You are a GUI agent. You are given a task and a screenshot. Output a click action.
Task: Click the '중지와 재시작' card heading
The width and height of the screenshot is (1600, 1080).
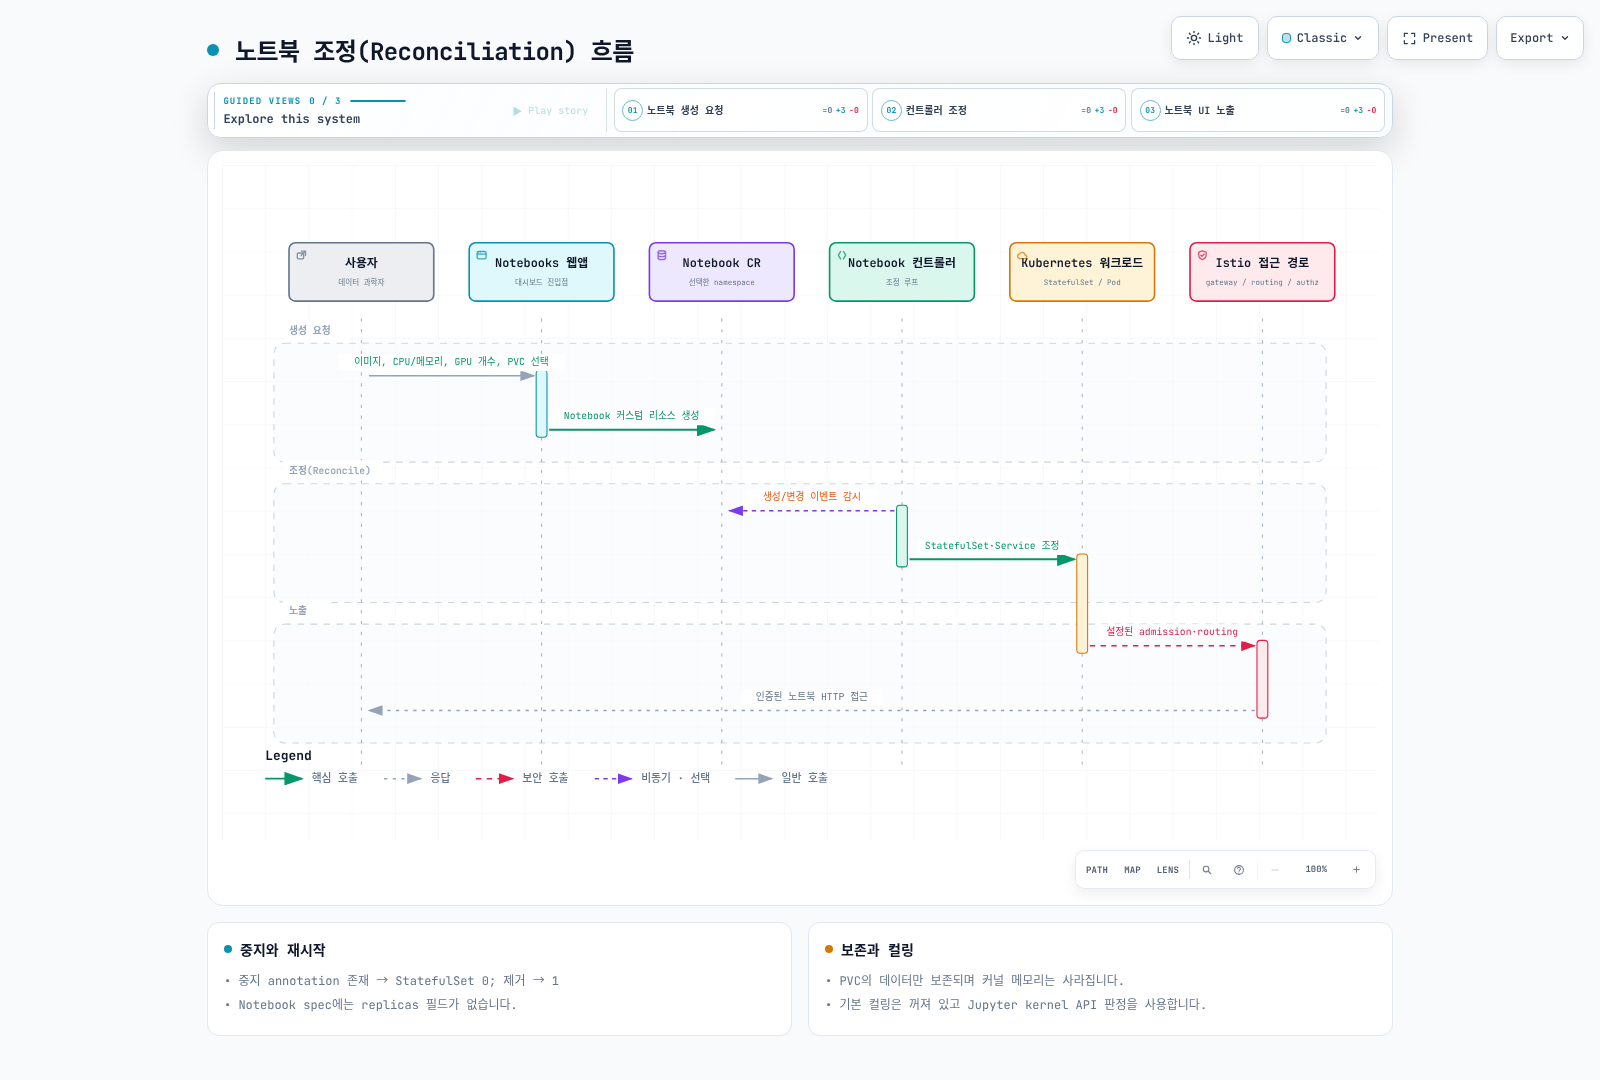click(x=282, y=950)
